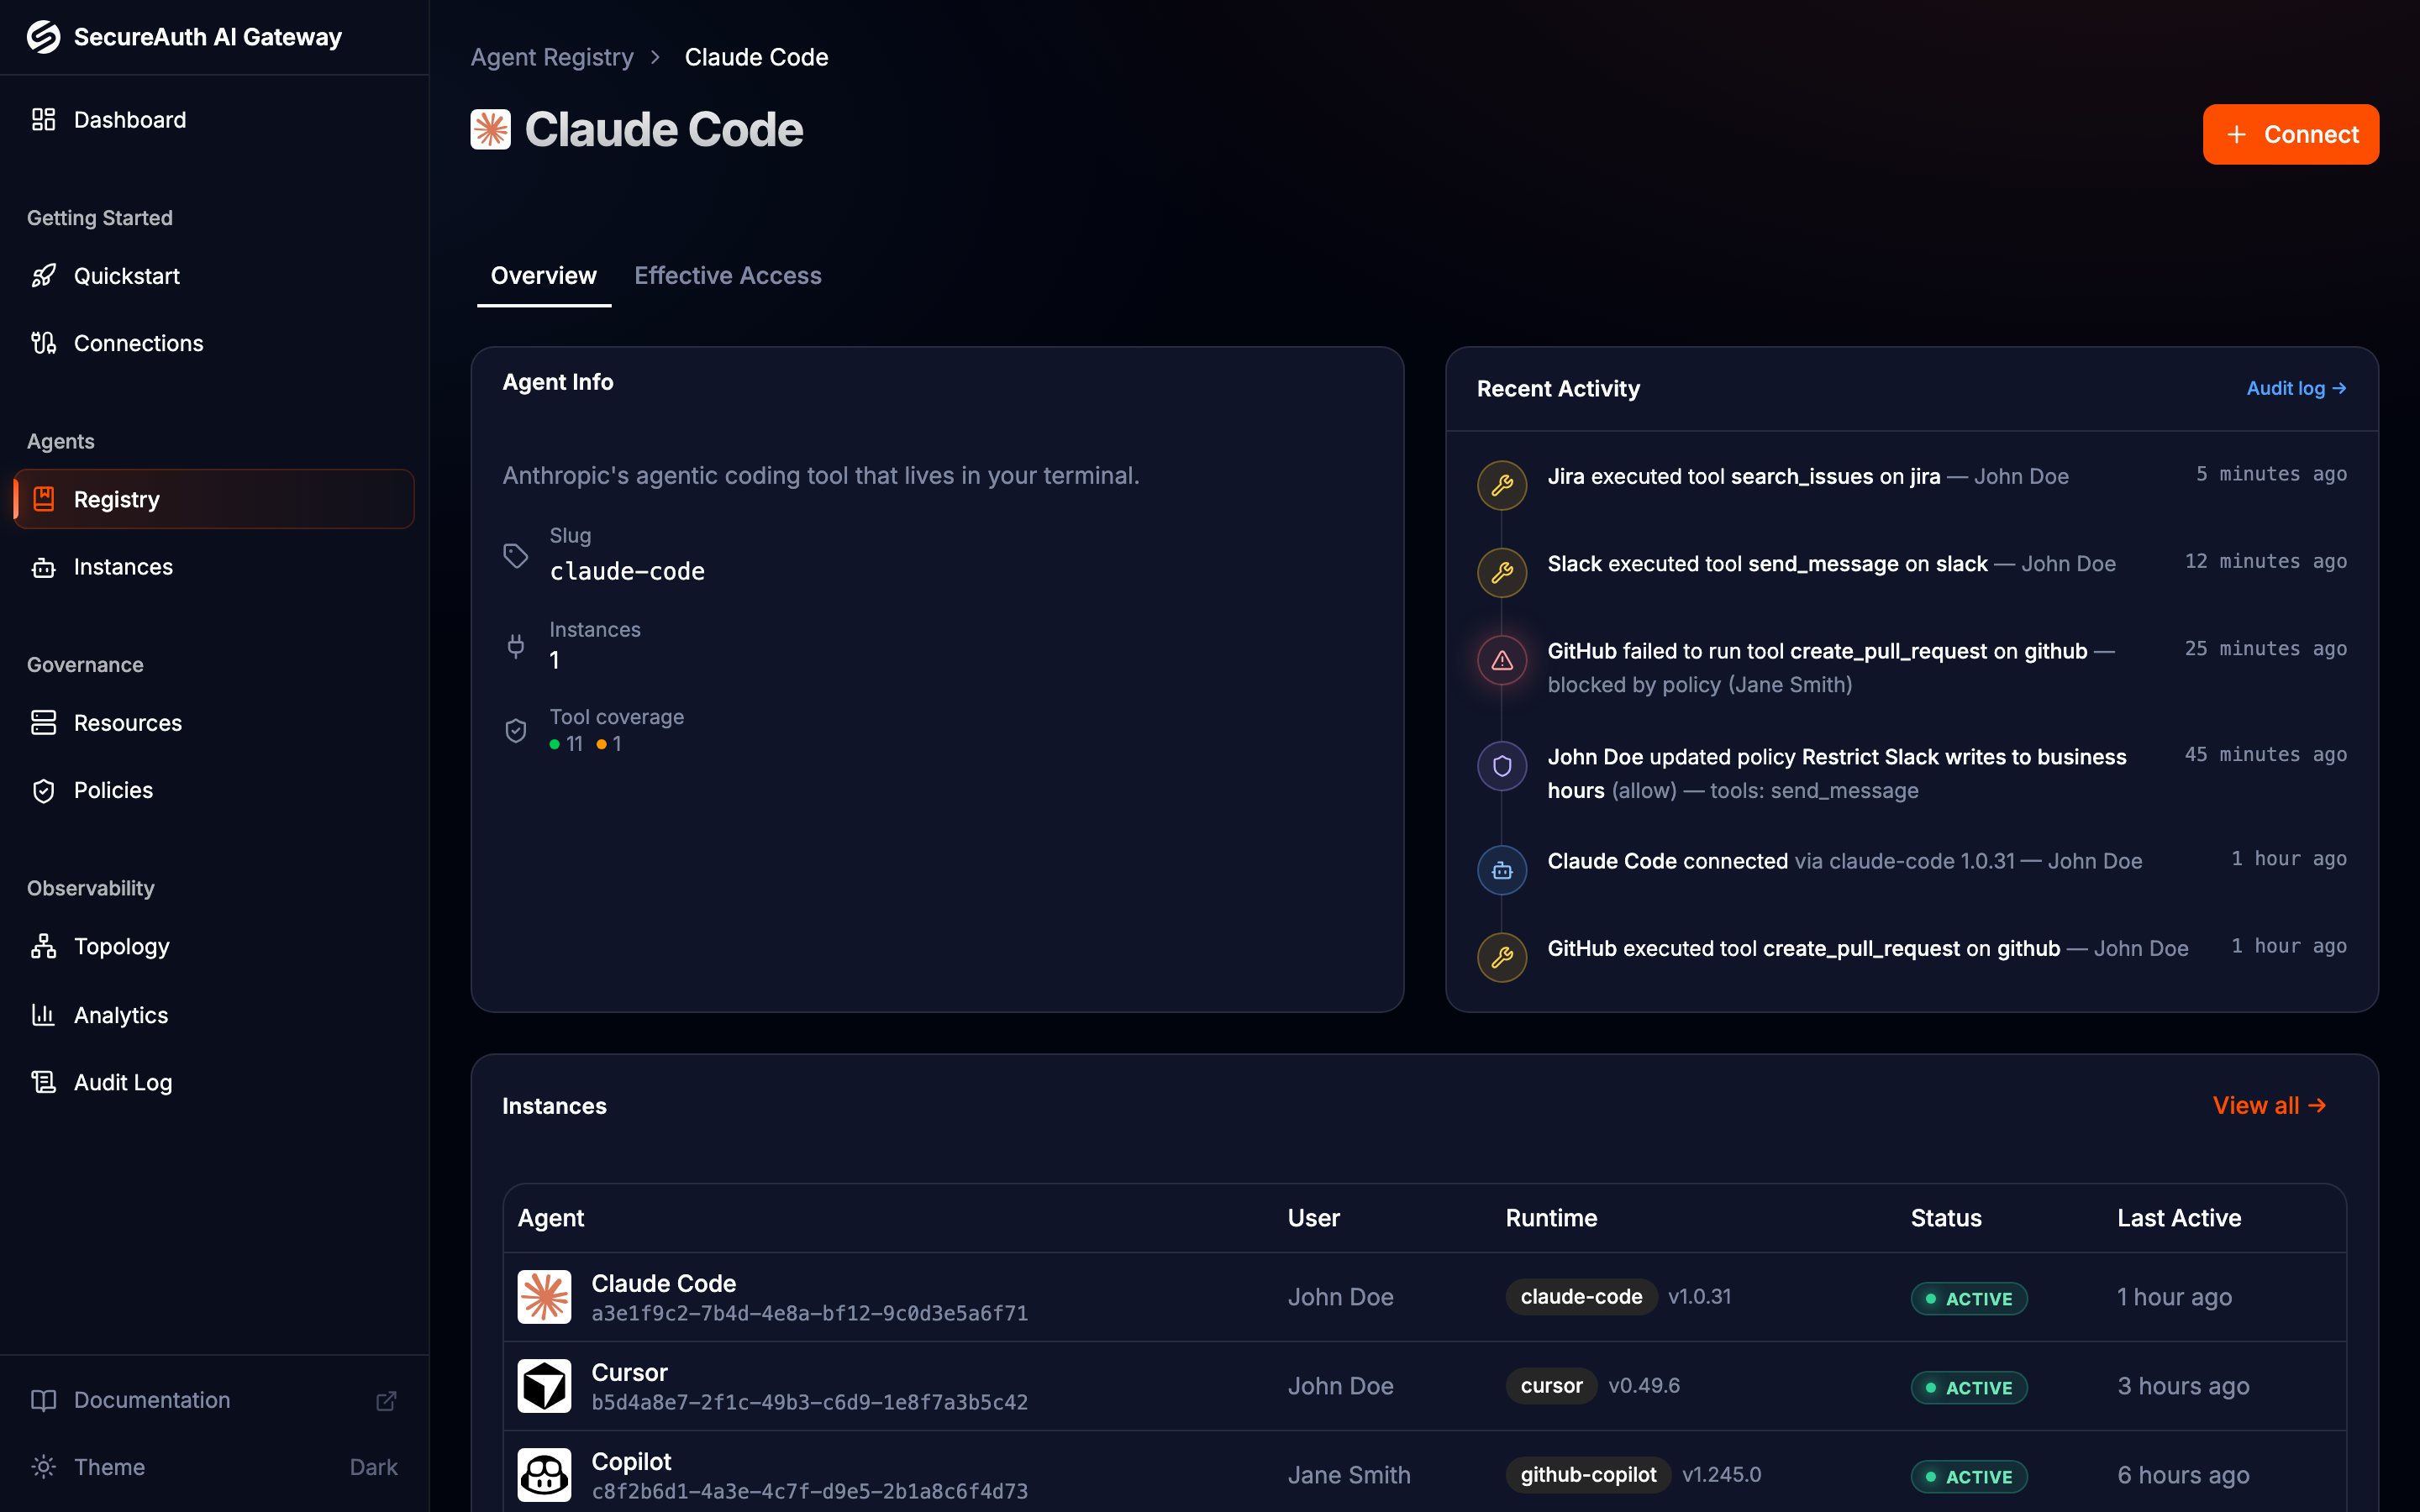Open the Connections page
The image size is (2420, 1512).
coord(214,343)
